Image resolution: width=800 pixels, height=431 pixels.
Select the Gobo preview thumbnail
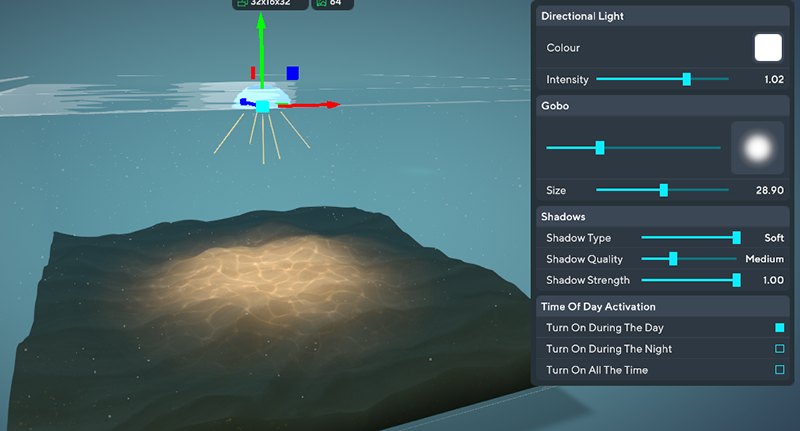[758, 148]
